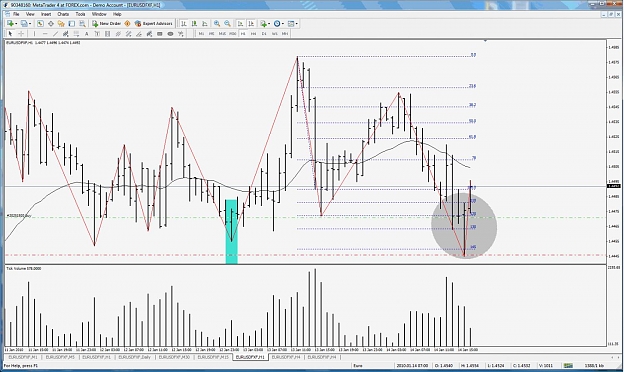Open the Strategy Tester icon
The image size is (625, 372).
tap(82, 24)
